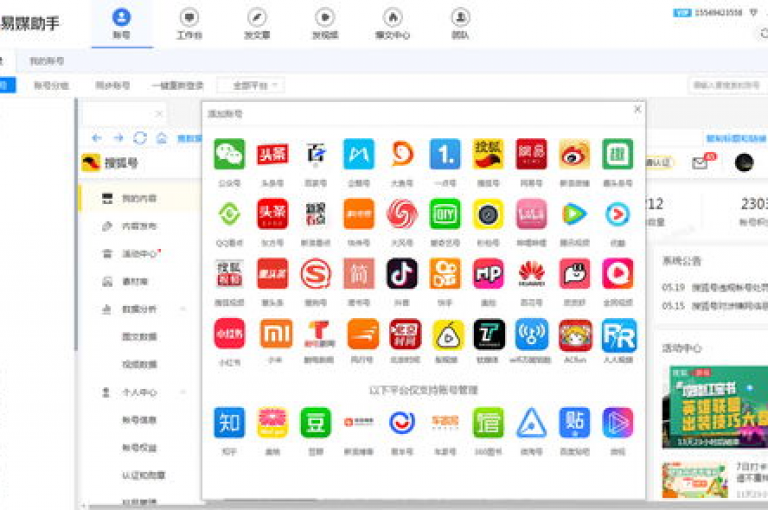
Task: Go back with the embedded browser arrow
Action: click(x=97, y=138)
